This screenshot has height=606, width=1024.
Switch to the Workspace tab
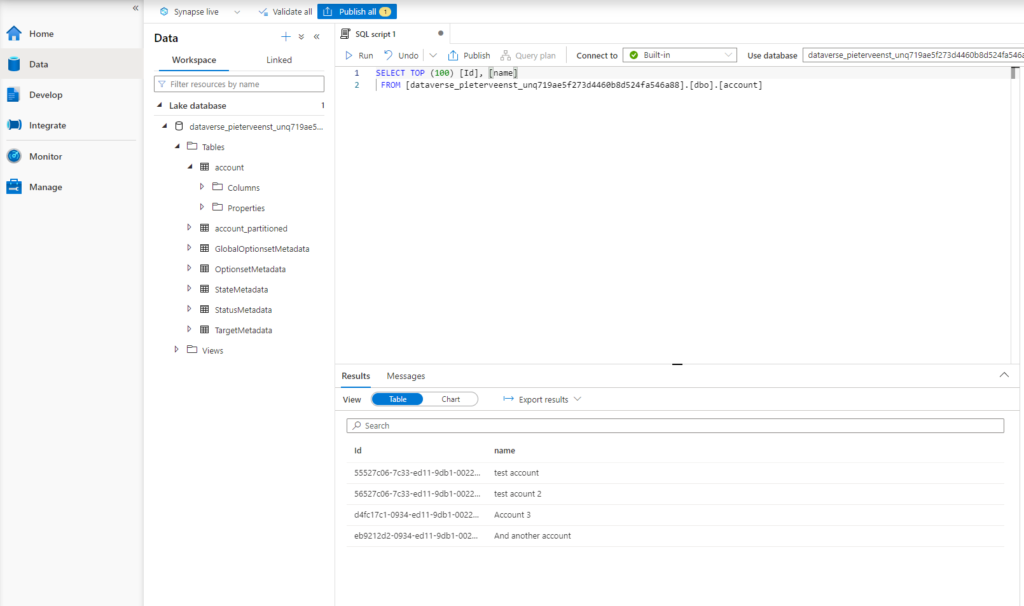pos(194,60)
